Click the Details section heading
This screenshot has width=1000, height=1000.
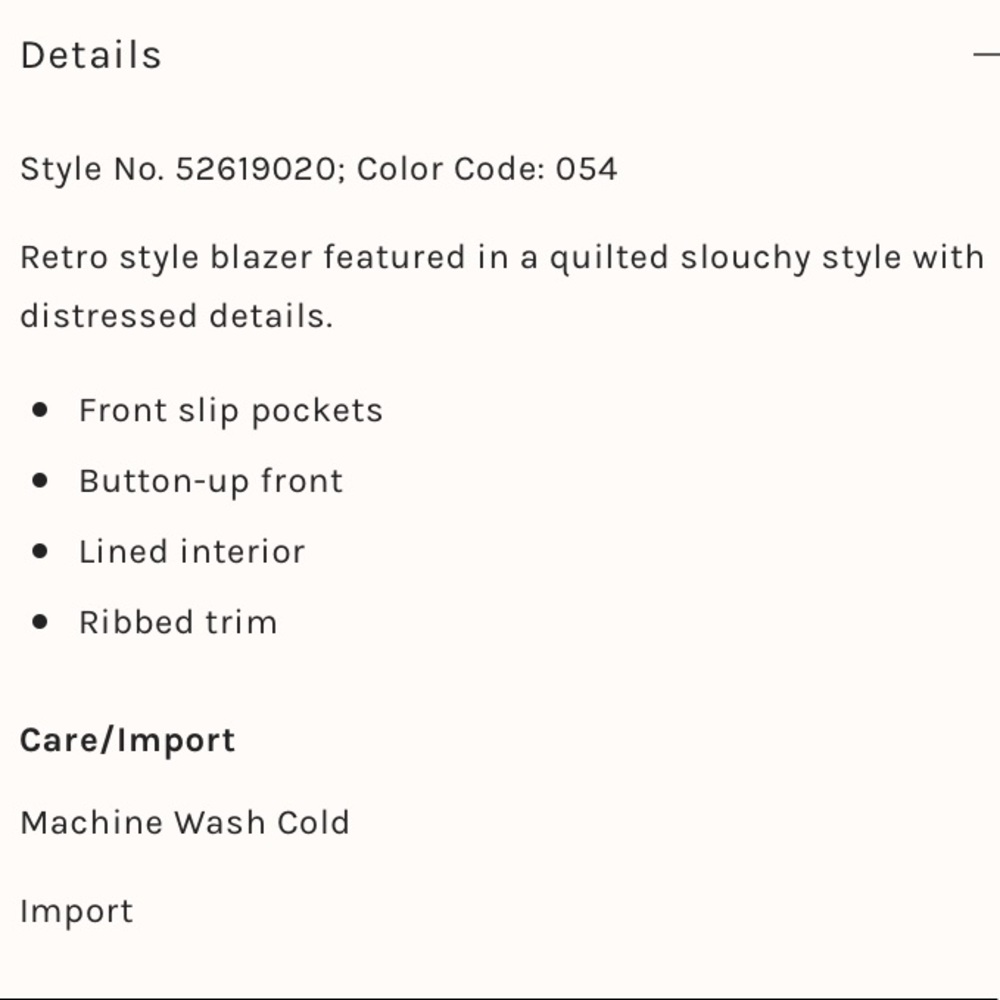pos(91,55)
